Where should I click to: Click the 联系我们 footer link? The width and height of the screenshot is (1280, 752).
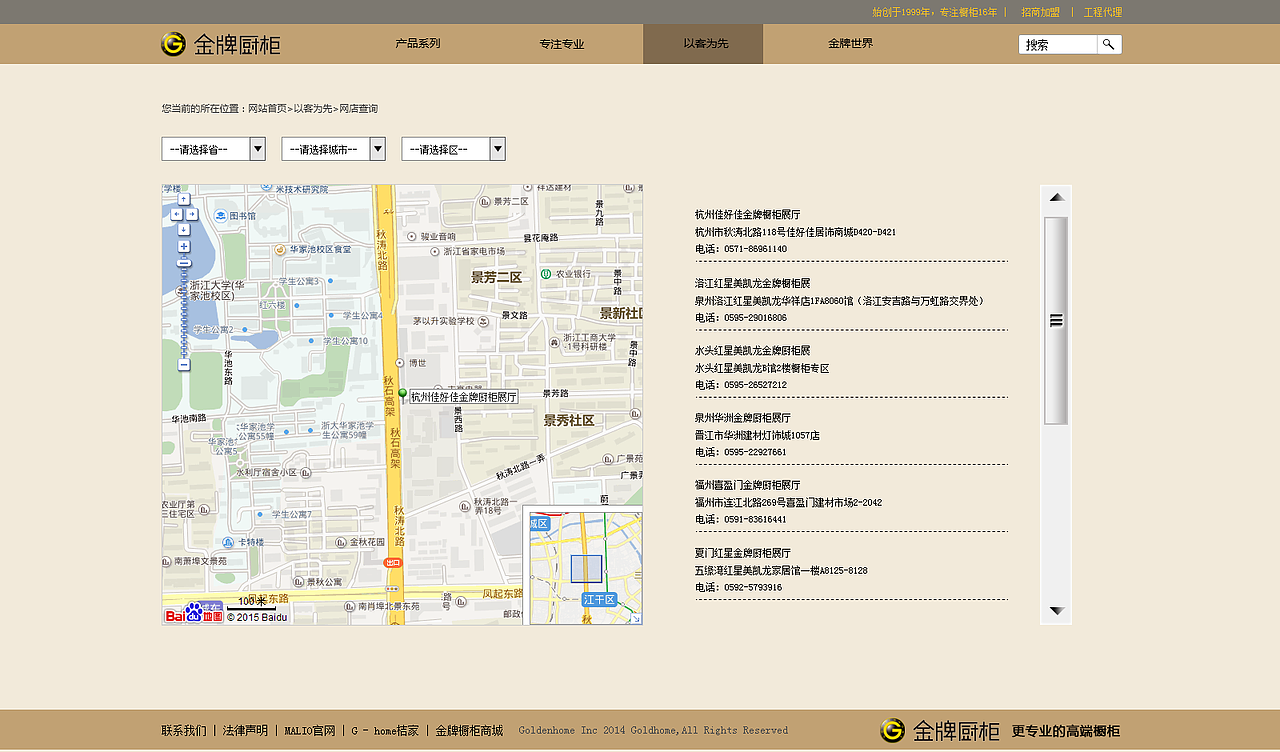tap(184, 731)
